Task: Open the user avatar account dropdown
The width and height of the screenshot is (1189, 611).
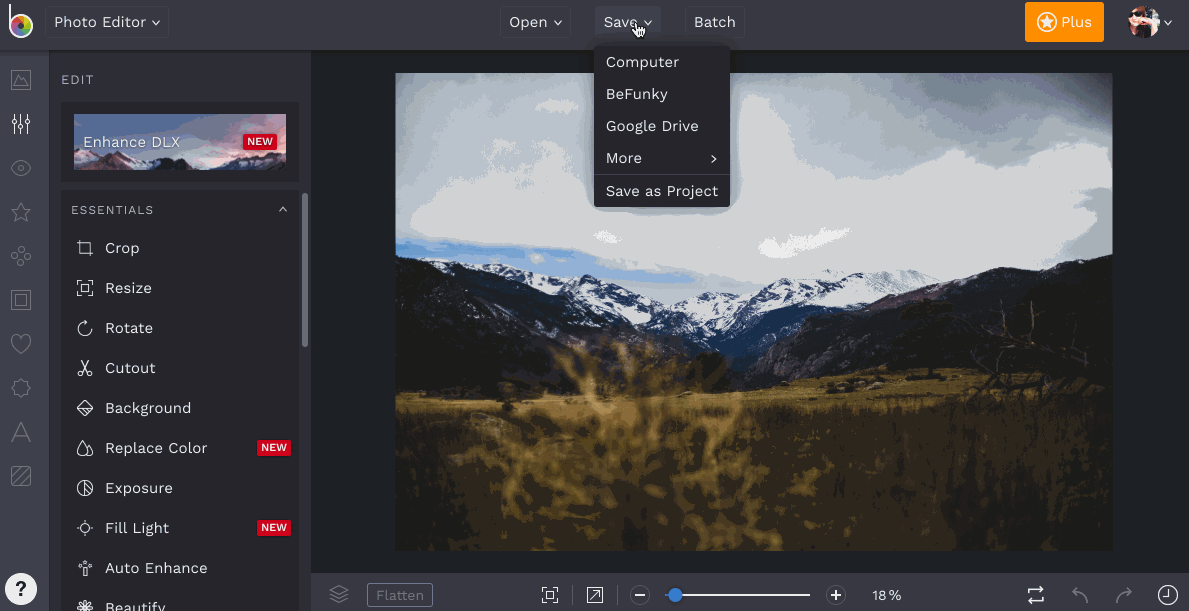Action: pyautogui.click(x=1150, y=22)
